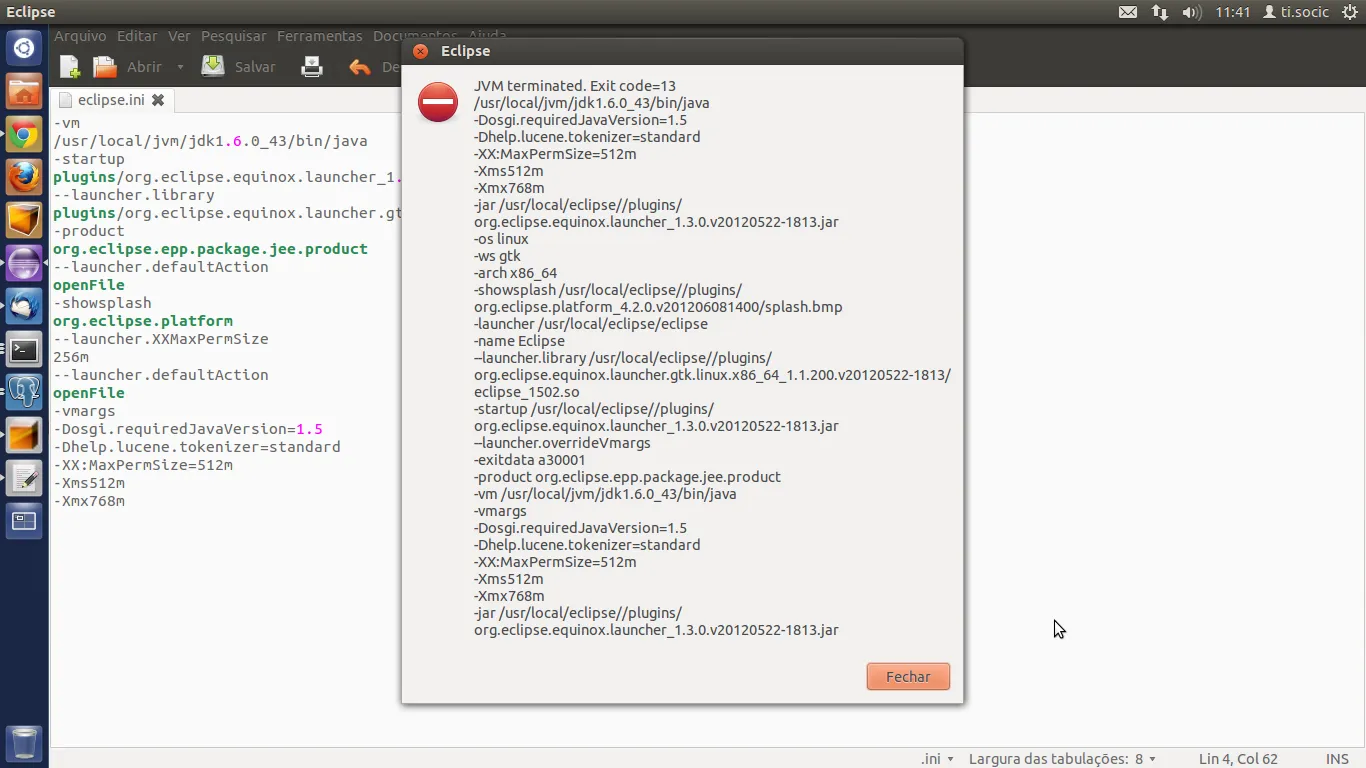Open the Pesquisar menu
1366x768 pixels.
(x=234, y=36)
